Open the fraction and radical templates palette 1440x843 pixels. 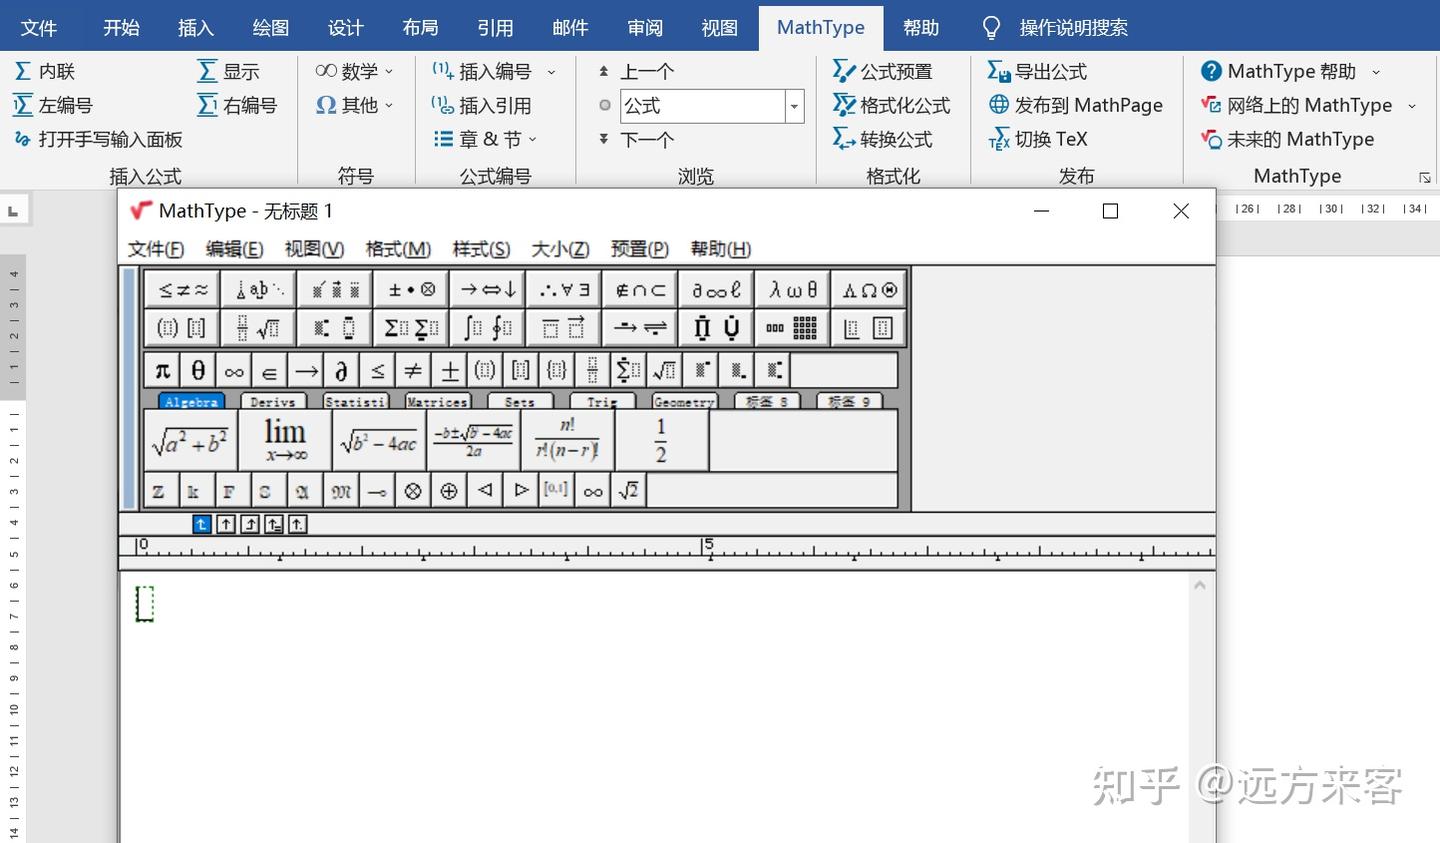click(257, 327)
